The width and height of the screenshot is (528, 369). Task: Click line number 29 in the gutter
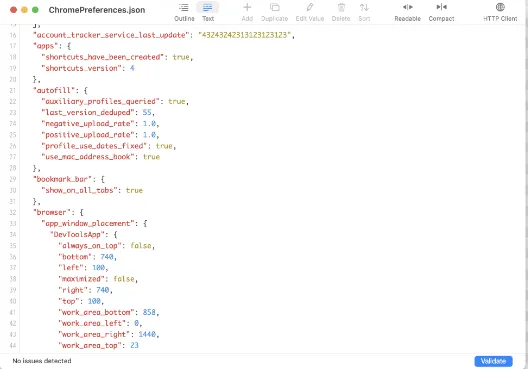(x=13, y=179)
